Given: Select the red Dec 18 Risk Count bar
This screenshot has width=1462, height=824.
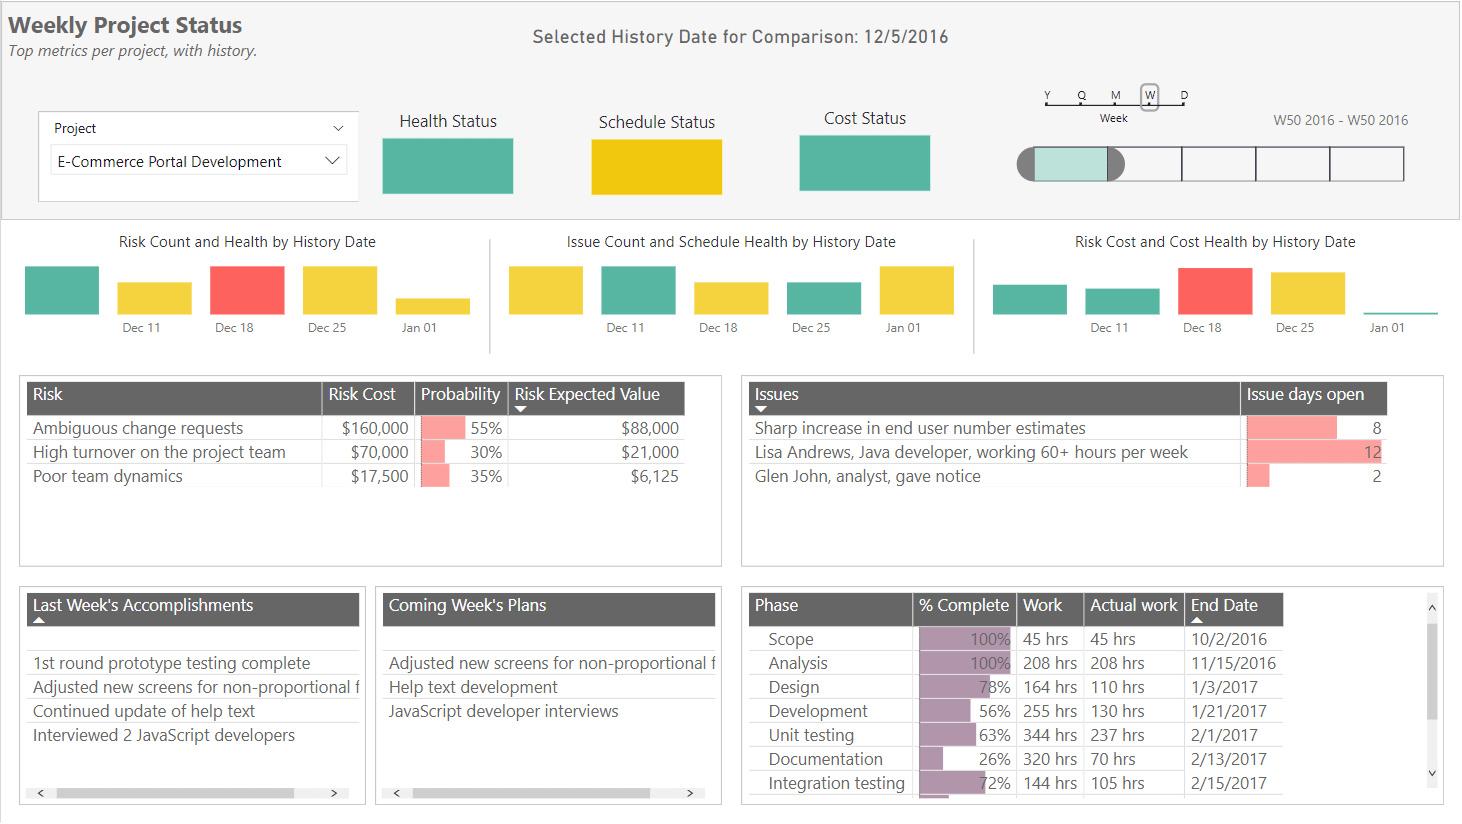Looking at the screenshot, I should click(247, 290).
